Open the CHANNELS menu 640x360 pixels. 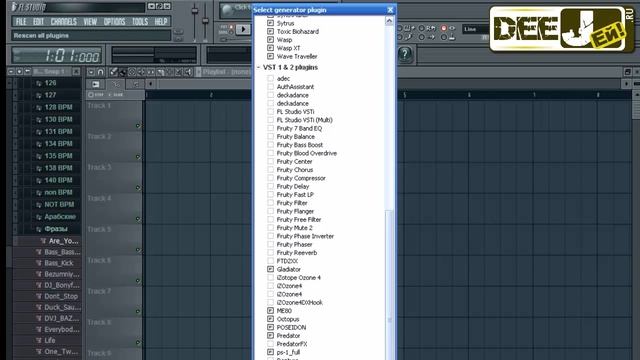[x=64, y=22]
